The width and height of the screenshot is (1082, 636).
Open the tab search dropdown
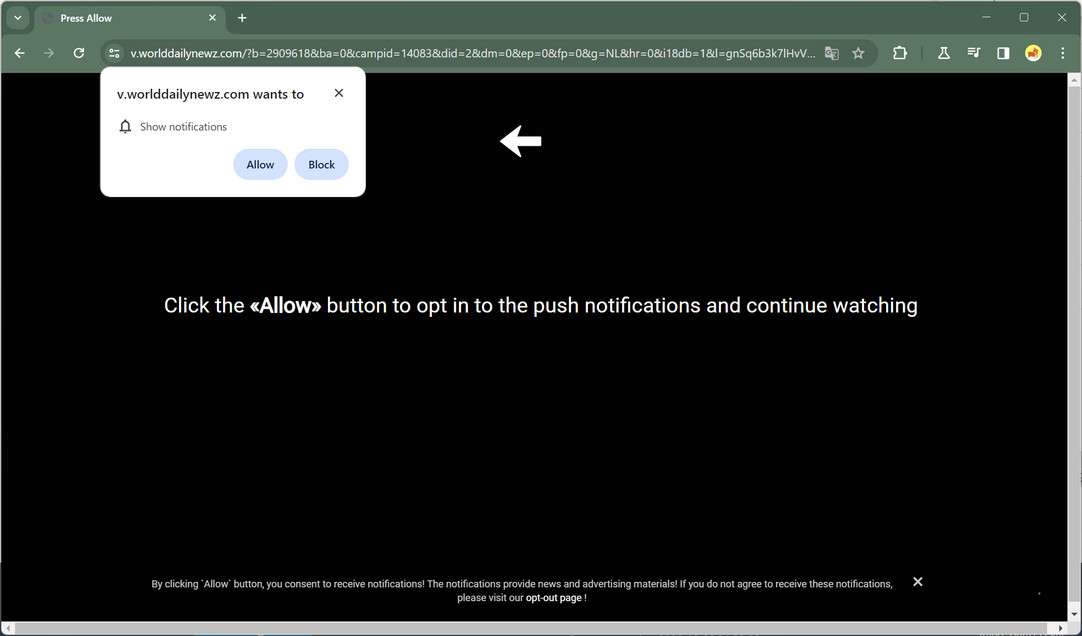pyautogui.click(x=18, y=18)
